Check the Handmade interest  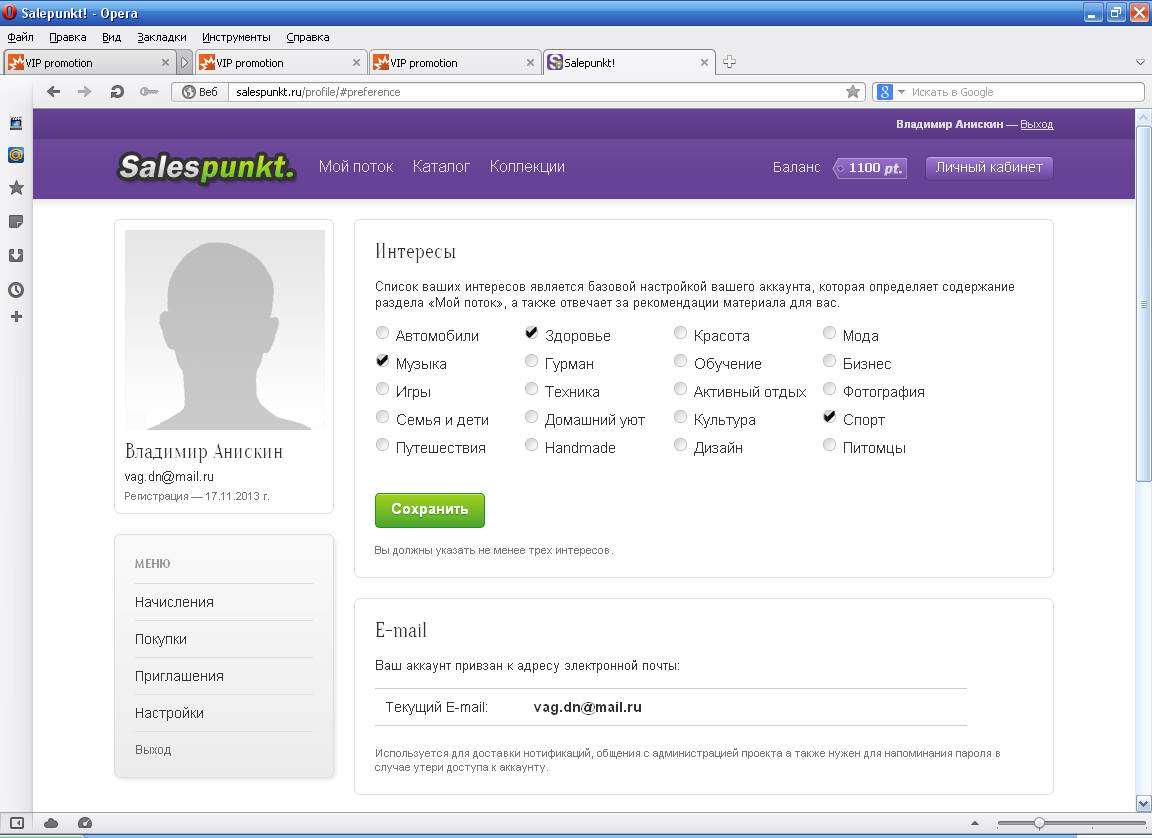(x=531, y=444)
